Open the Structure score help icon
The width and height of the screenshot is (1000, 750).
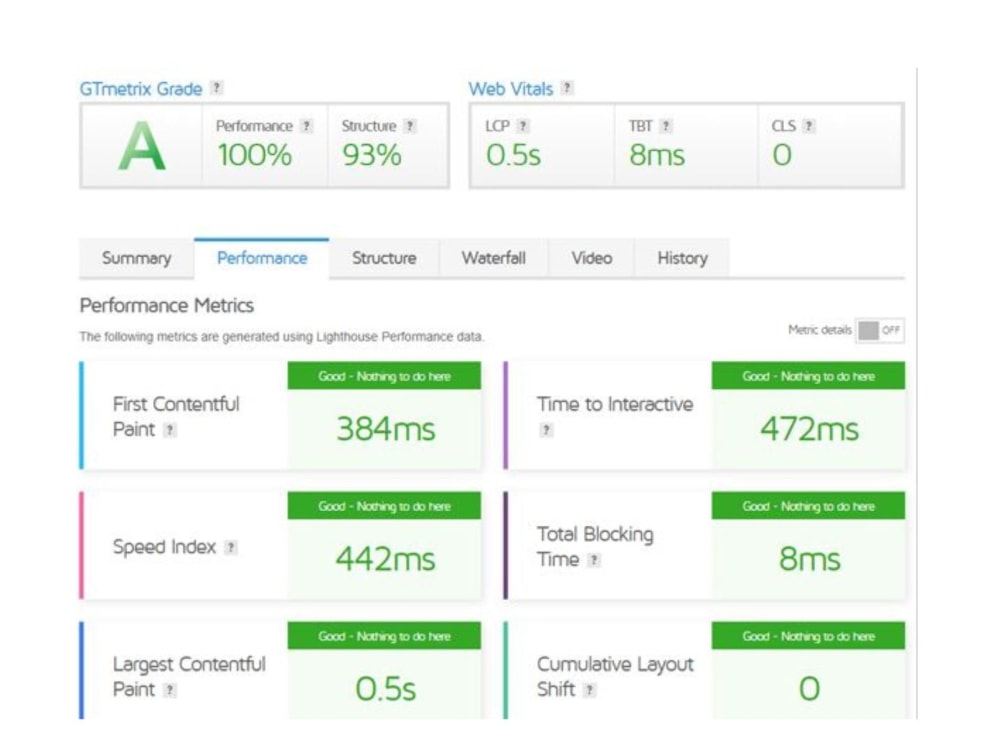coord(410,126)
